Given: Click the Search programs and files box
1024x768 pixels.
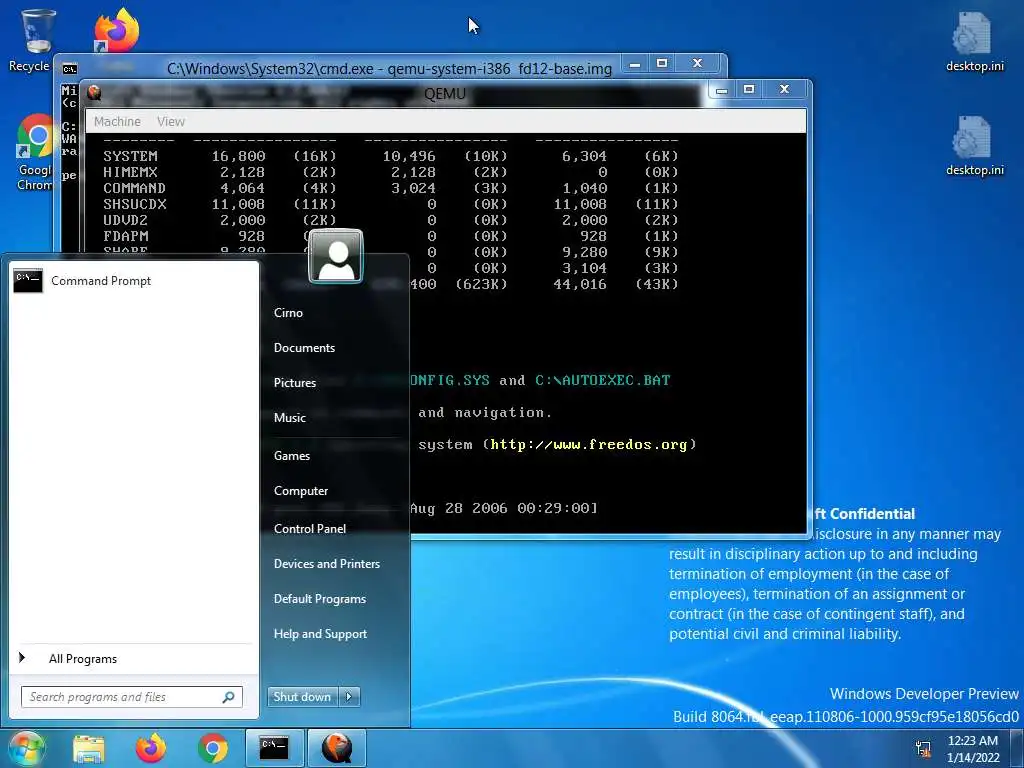Looking at the screenshot, I should [x=131, y=697].
